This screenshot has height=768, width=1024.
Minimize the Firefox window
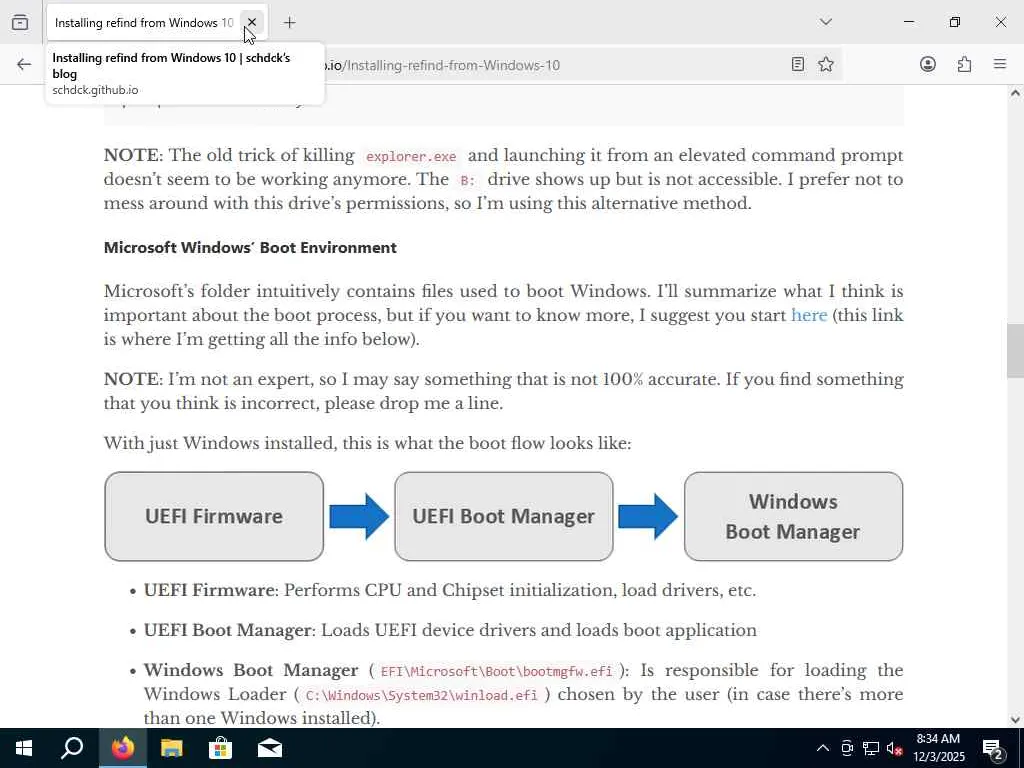coord(908,22)
